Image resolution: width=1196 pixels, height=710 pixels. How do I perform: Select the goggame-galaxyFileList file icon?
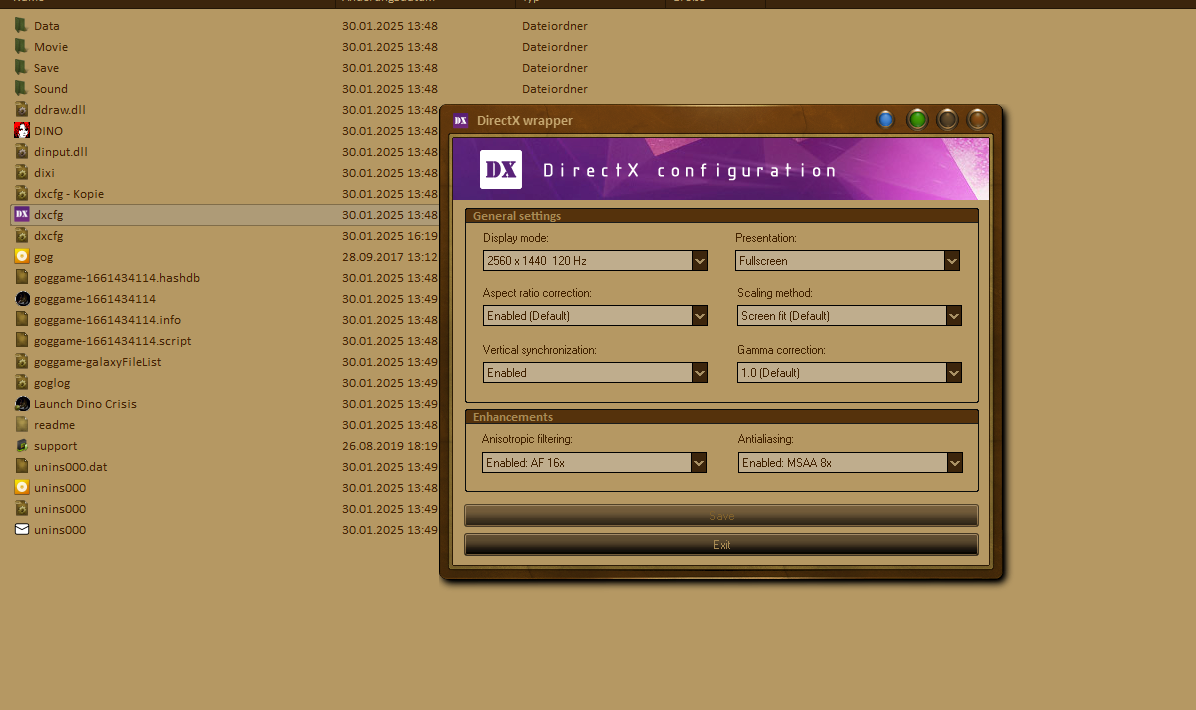tap(21, 361)
